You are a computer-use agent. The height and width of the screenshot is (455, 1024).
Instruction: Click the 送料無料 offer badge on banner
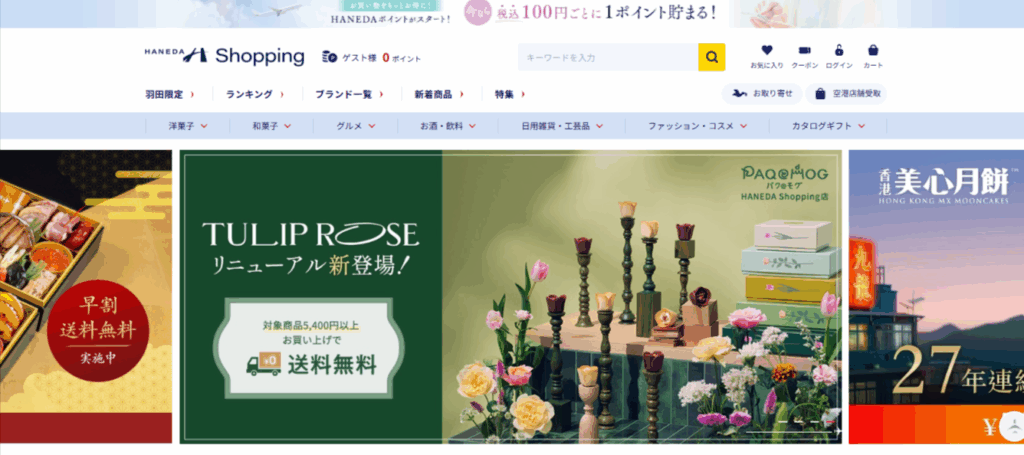pos(308,348)
